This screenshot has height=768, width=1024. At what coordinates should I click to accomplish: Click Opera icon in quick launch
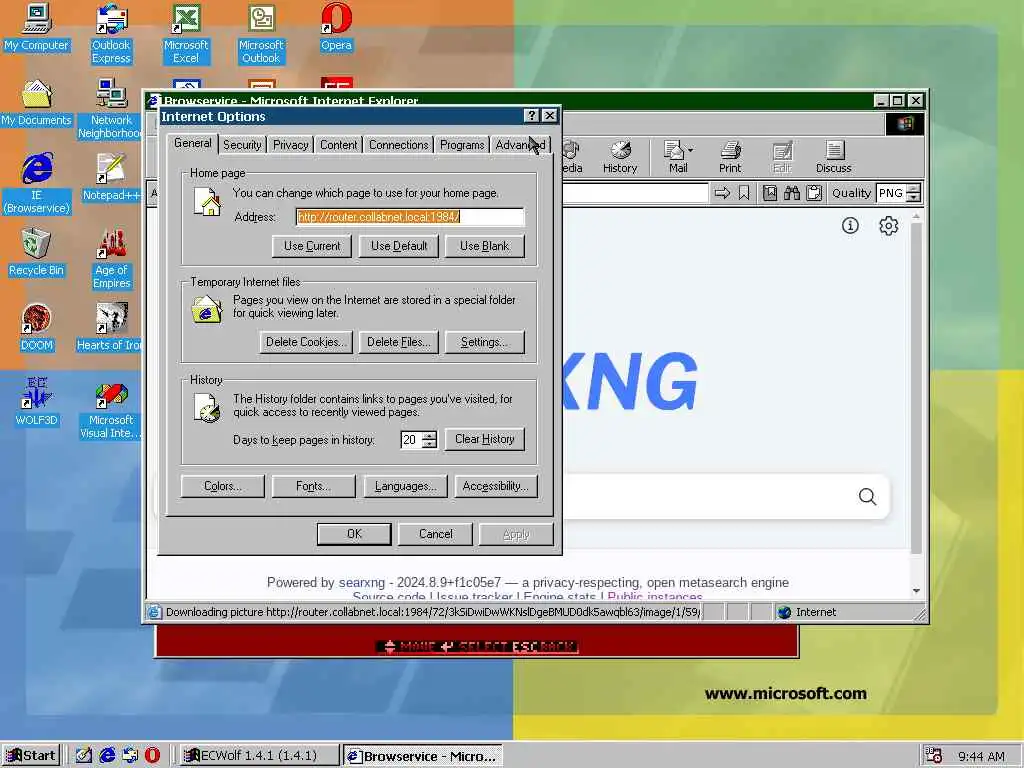pyautogui.click(x=152, y=755)
